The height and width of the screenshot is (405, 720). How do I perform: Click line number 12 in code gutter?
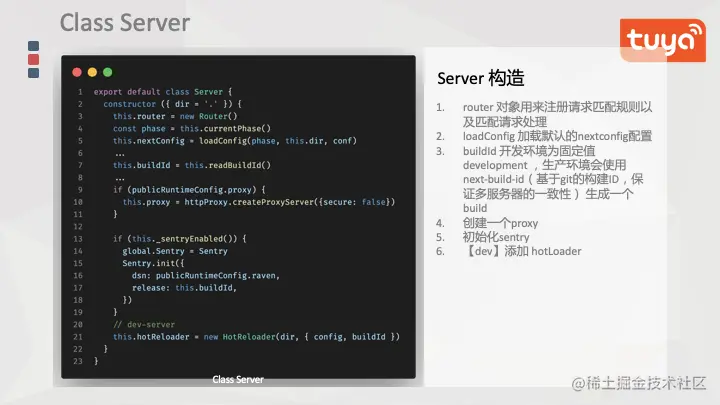pyautogui.click(x=78, y=226)
